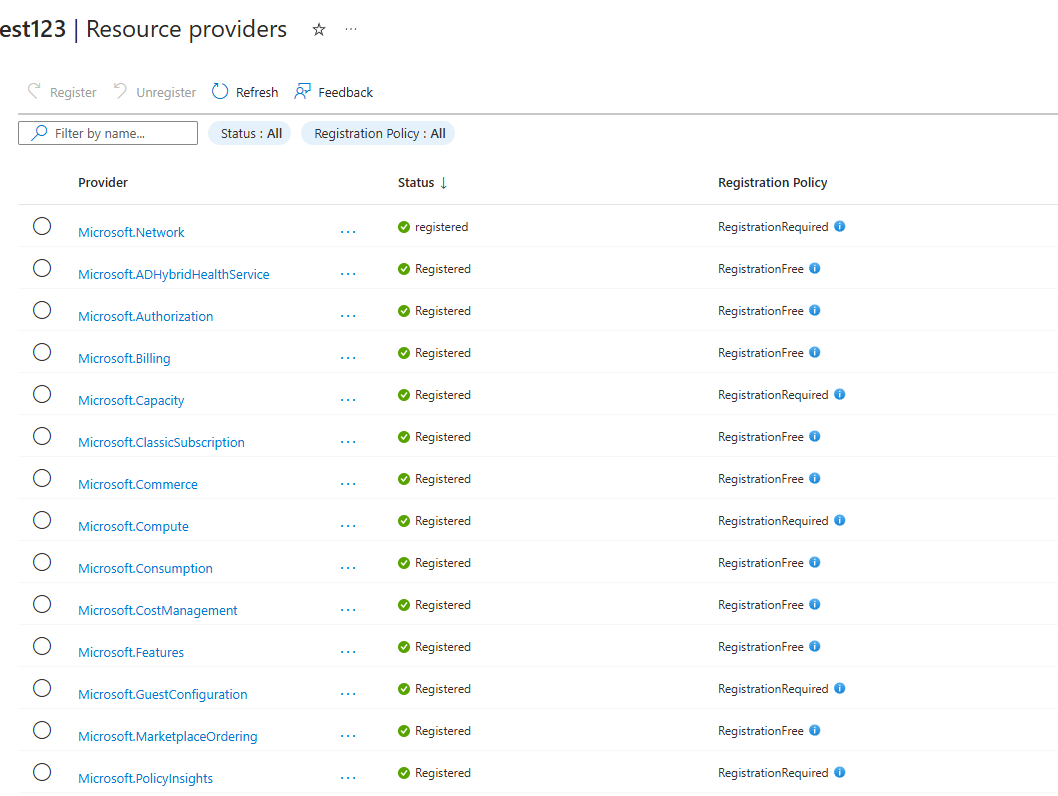Open the more options ellipsis next to title
Viewport: 1058px width, 796px height.
coord(351,29)
